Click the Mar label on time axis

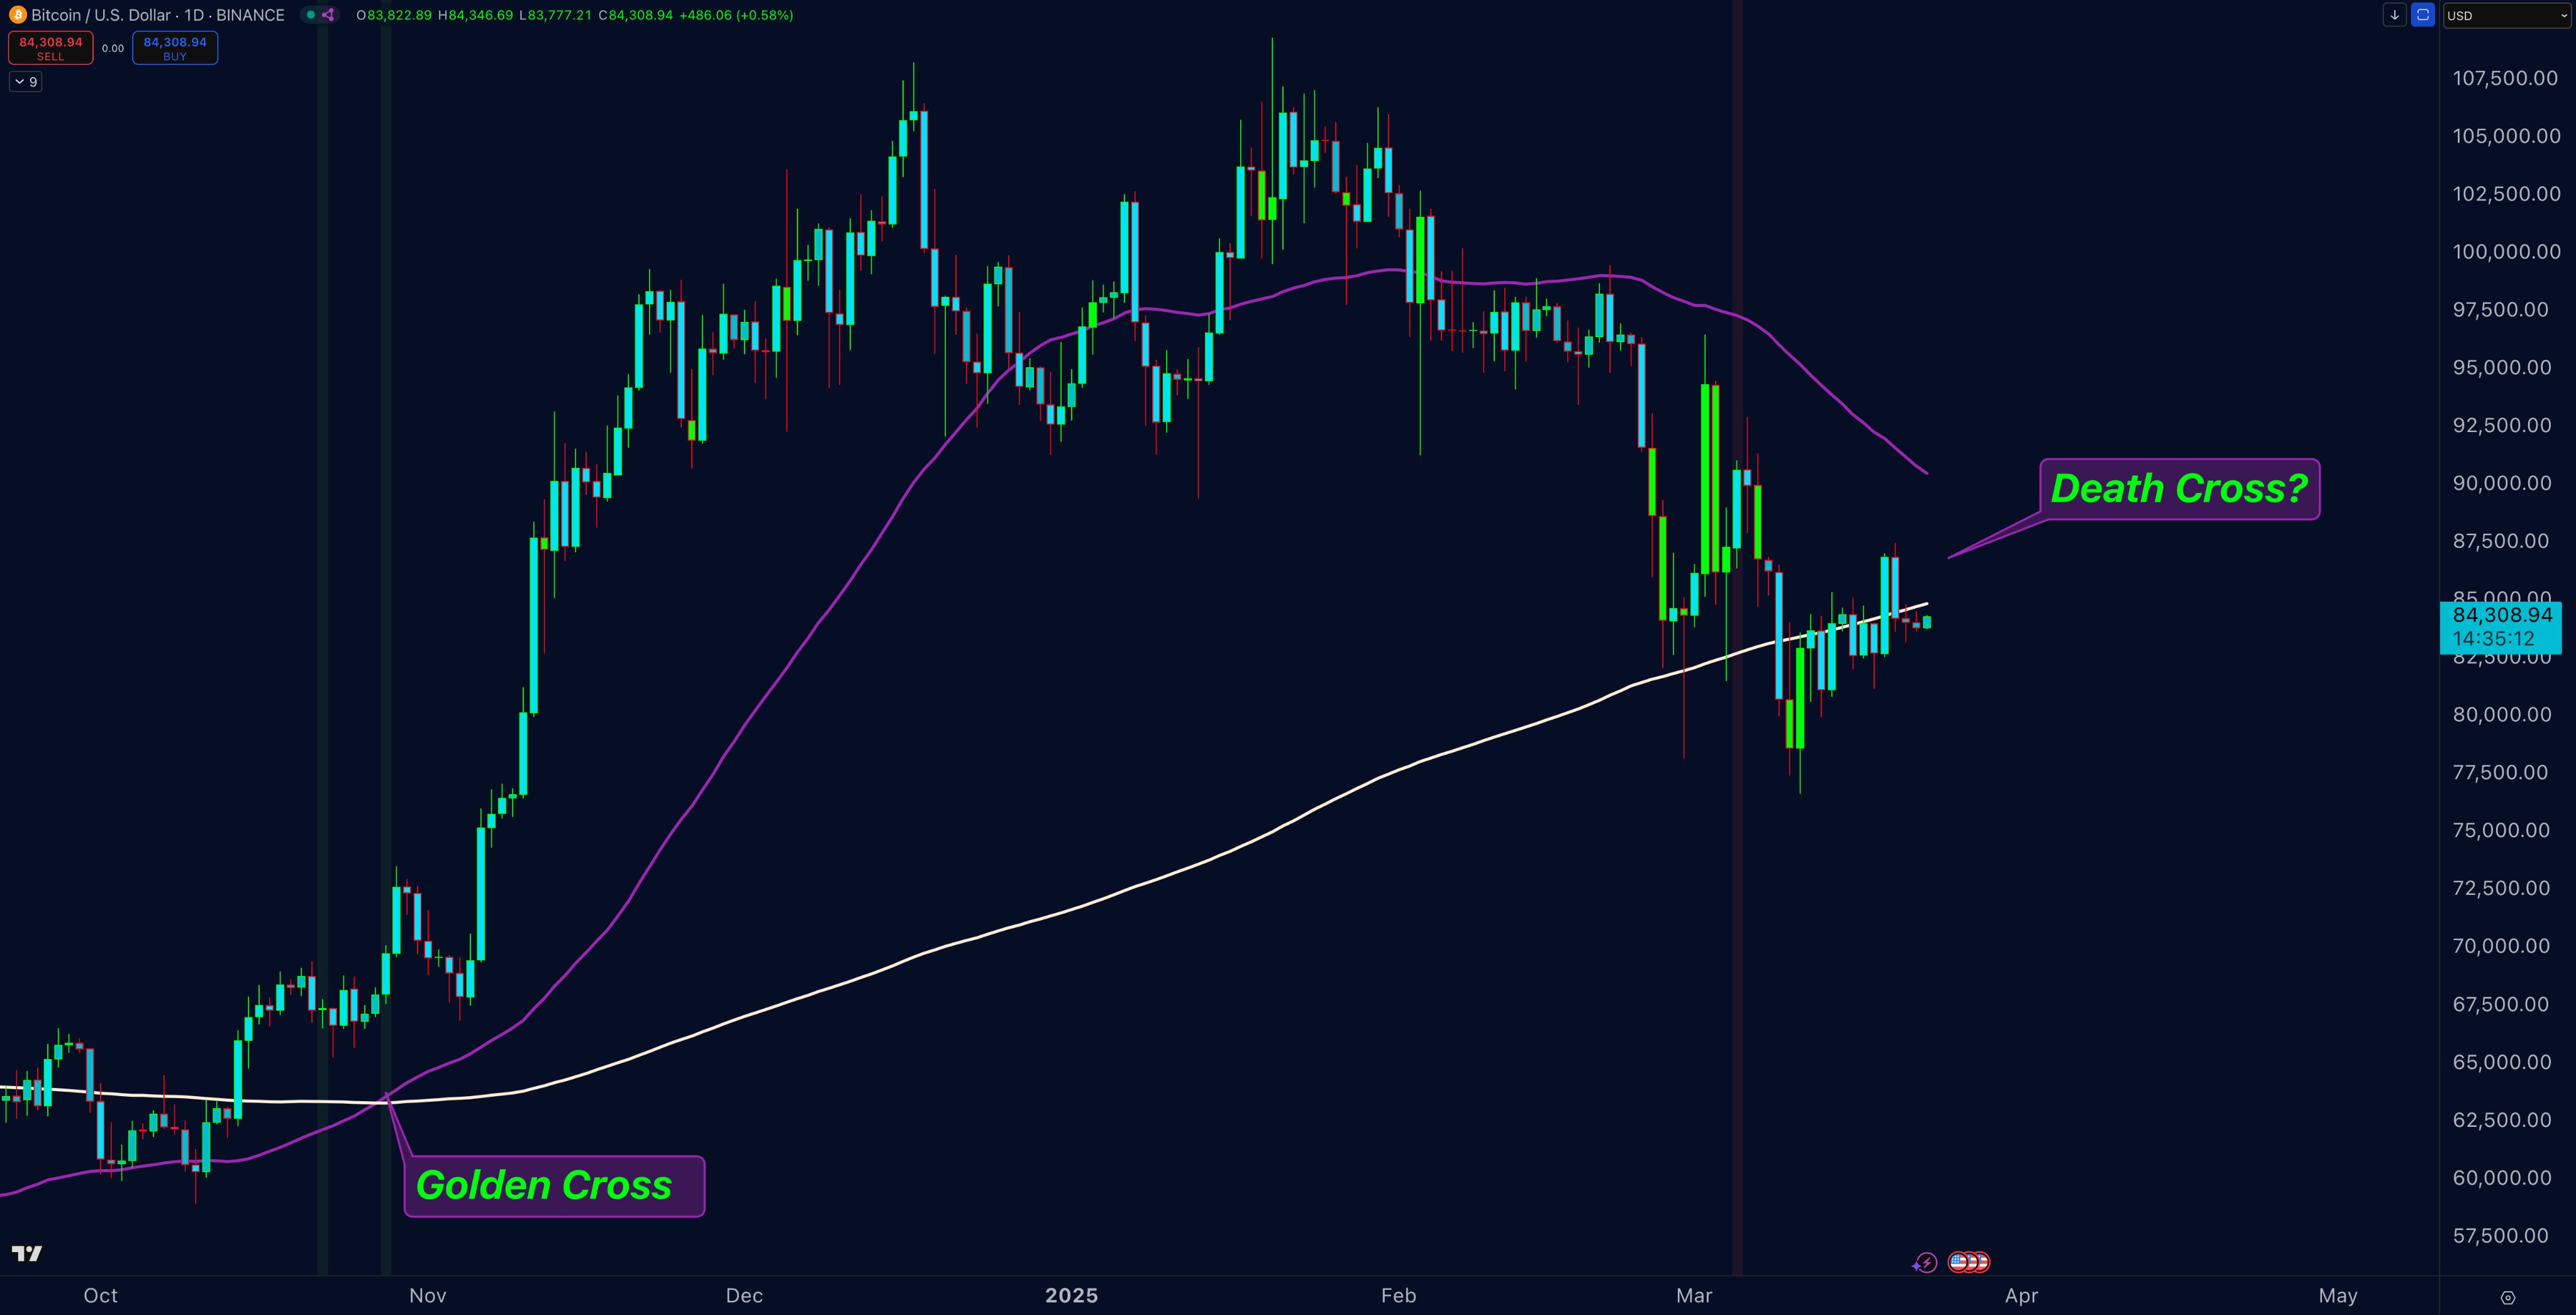[1693, 1296]
